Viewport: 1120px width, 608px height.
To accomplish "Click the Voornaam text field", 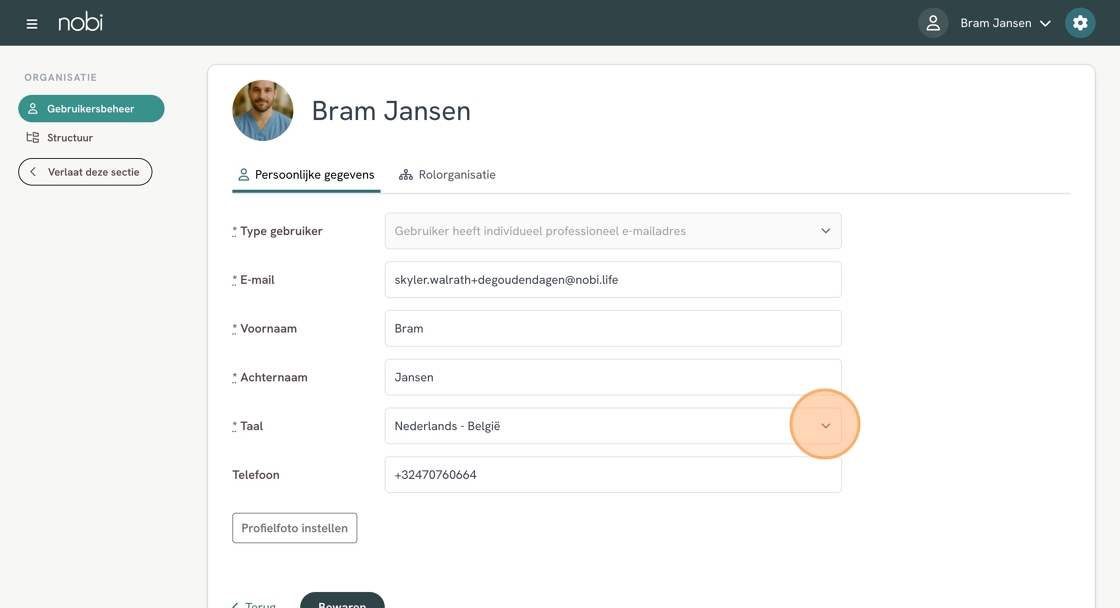I will [x=612, y=329].
